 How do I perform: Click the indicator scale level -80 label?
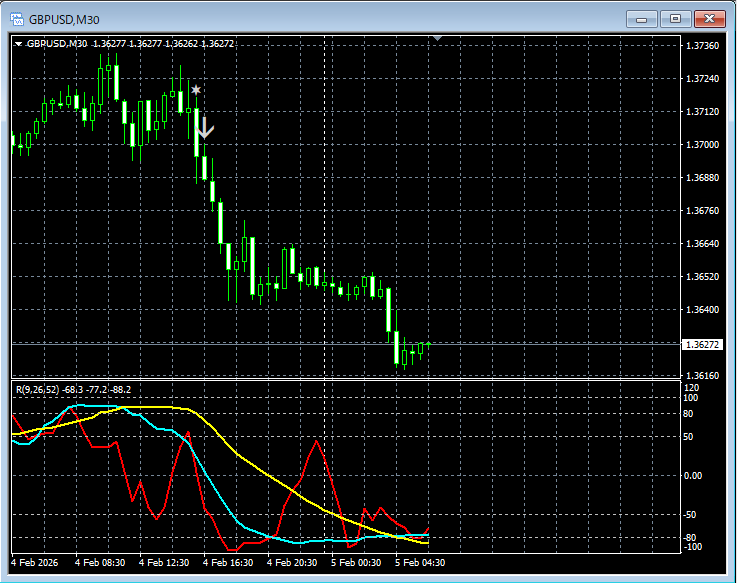click(x=689, y=538)
